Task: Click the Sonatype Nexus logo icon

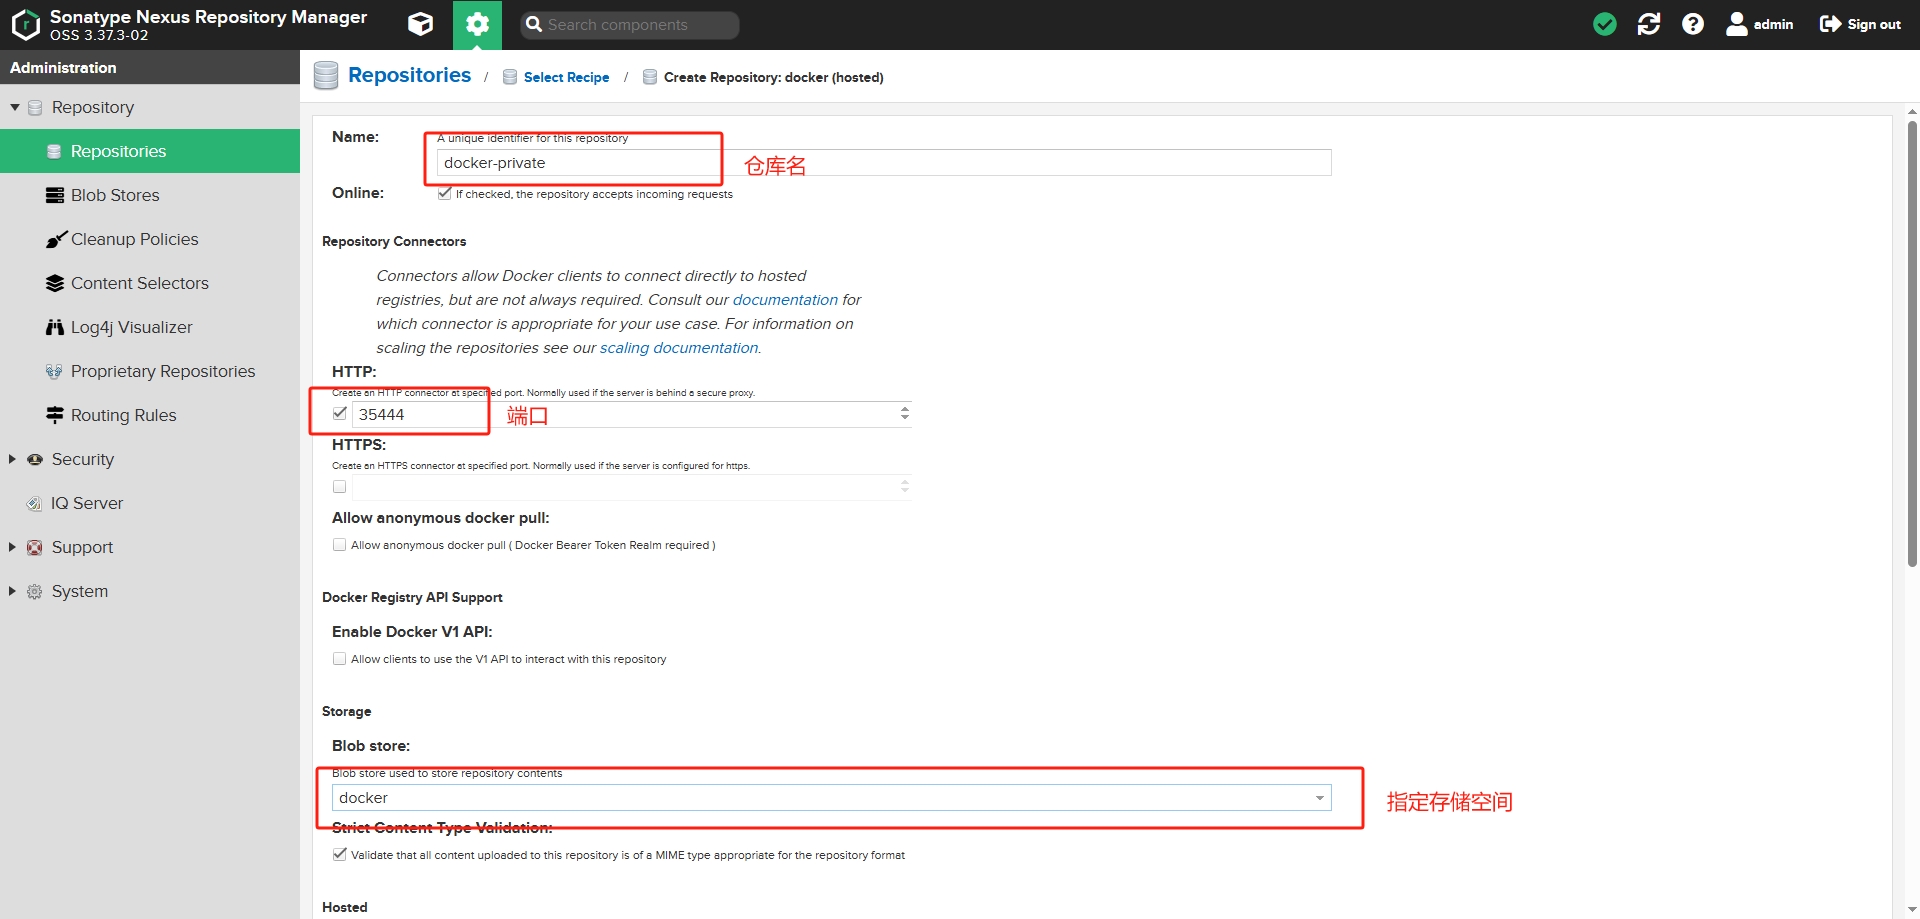Action: pos(25,24)
